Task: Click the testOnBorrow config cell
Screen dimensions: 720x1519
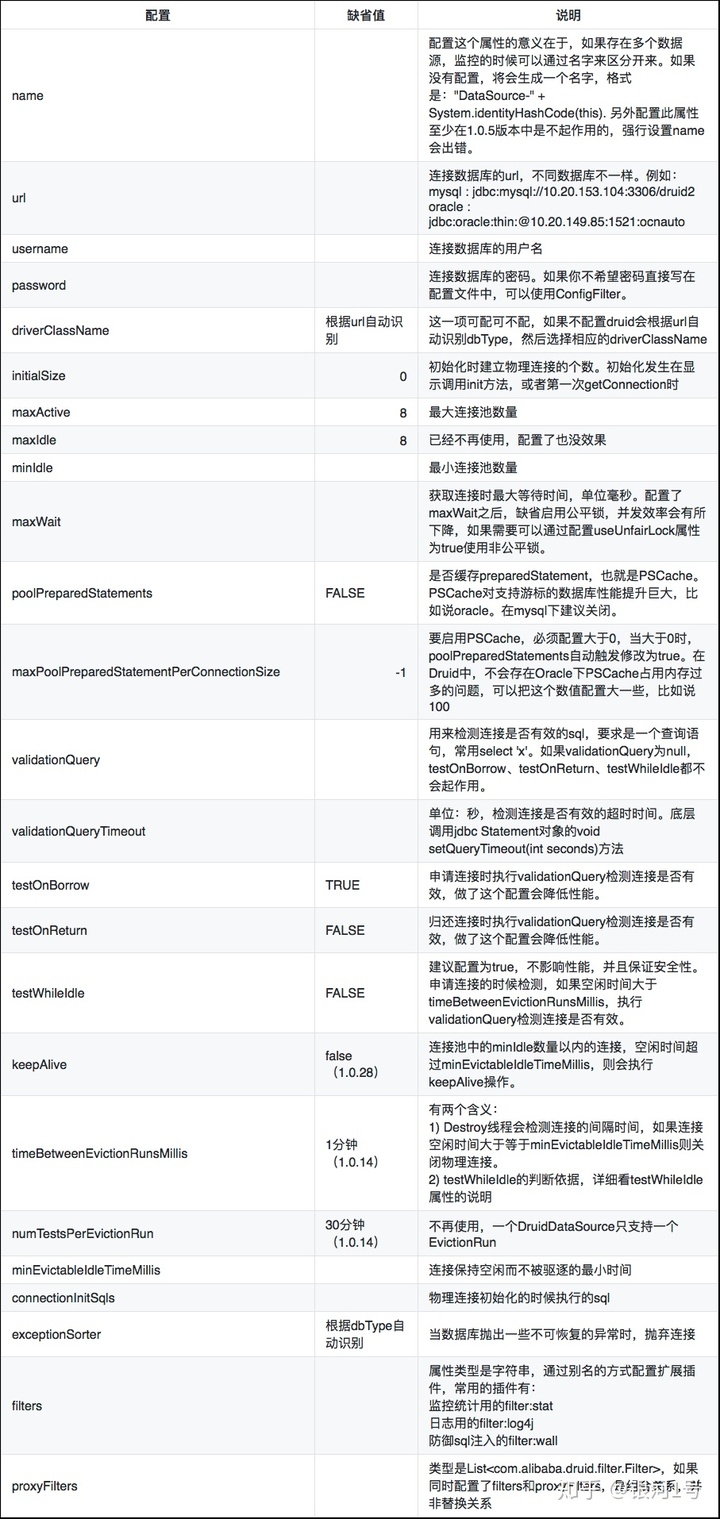Action: point(157,885)
